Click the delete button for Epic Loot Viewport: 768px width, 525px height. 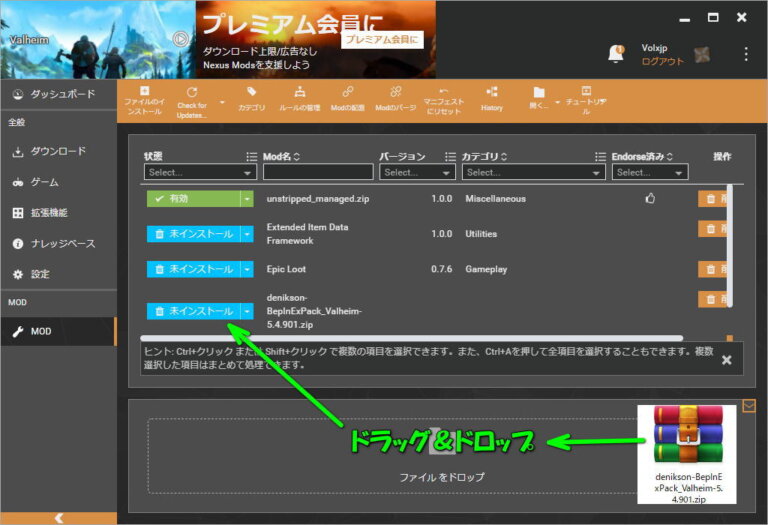coord(713,269)
